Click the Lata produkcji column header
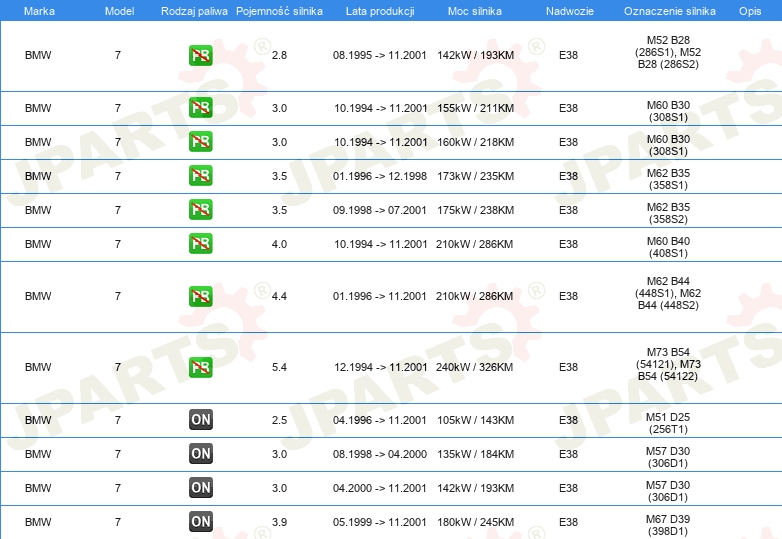Image resolution: width=782 pixels, height=539 pixels. tap(380, 11)
